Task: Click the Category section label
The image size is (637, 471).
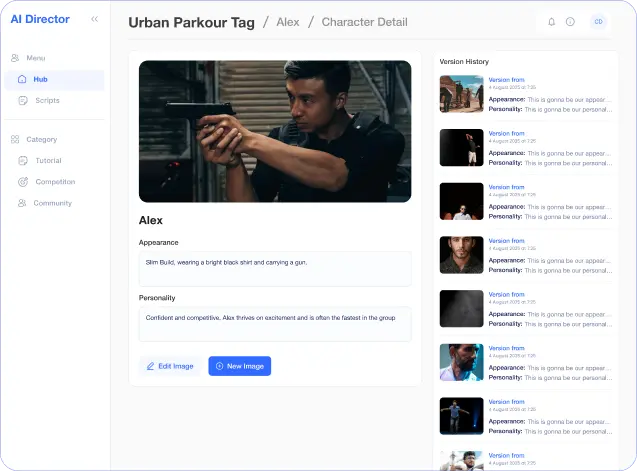Action: pyautogui.click(x=41, y=139)
